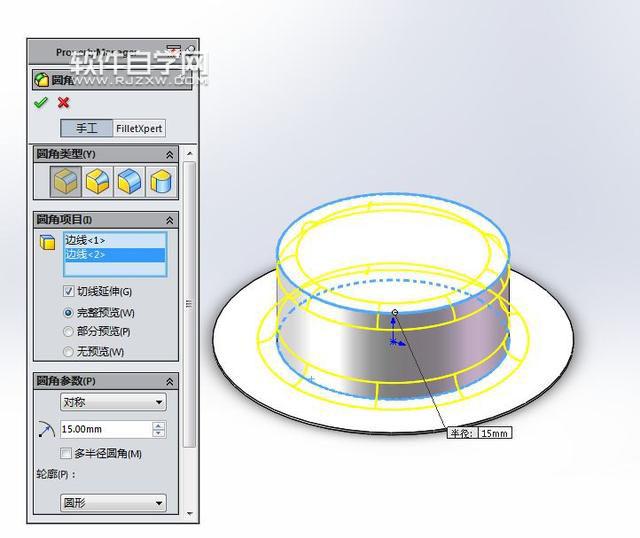Increase radius with the up spinner arrow
This screenshot has width=640, height=538.
tap(158, 426)
